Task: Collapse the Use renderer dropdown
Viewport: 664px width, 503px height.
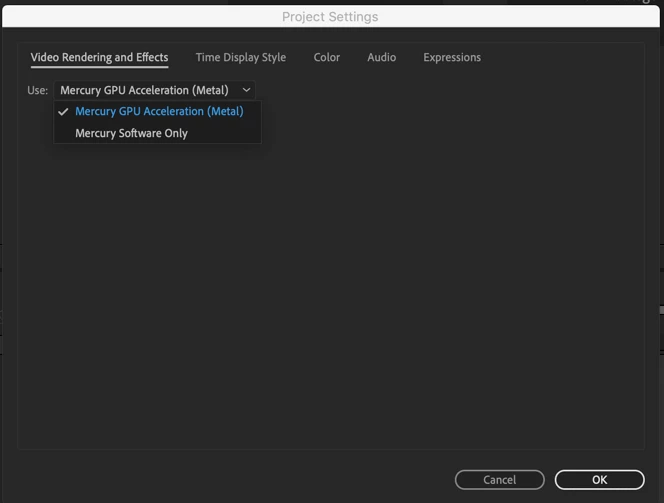Action: pos(155,90)
